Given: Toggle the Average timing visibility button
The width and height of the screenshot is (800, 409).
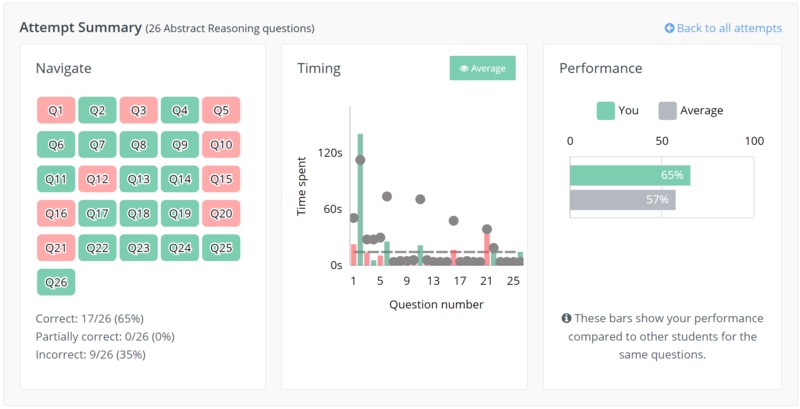Looking at the screenshot, I should [x=482, y=68].
